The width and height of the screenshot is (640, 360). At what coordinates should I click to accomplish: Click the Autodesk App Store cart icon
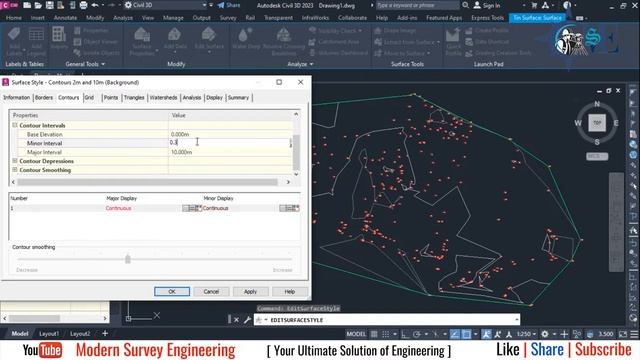coord(534,5)
